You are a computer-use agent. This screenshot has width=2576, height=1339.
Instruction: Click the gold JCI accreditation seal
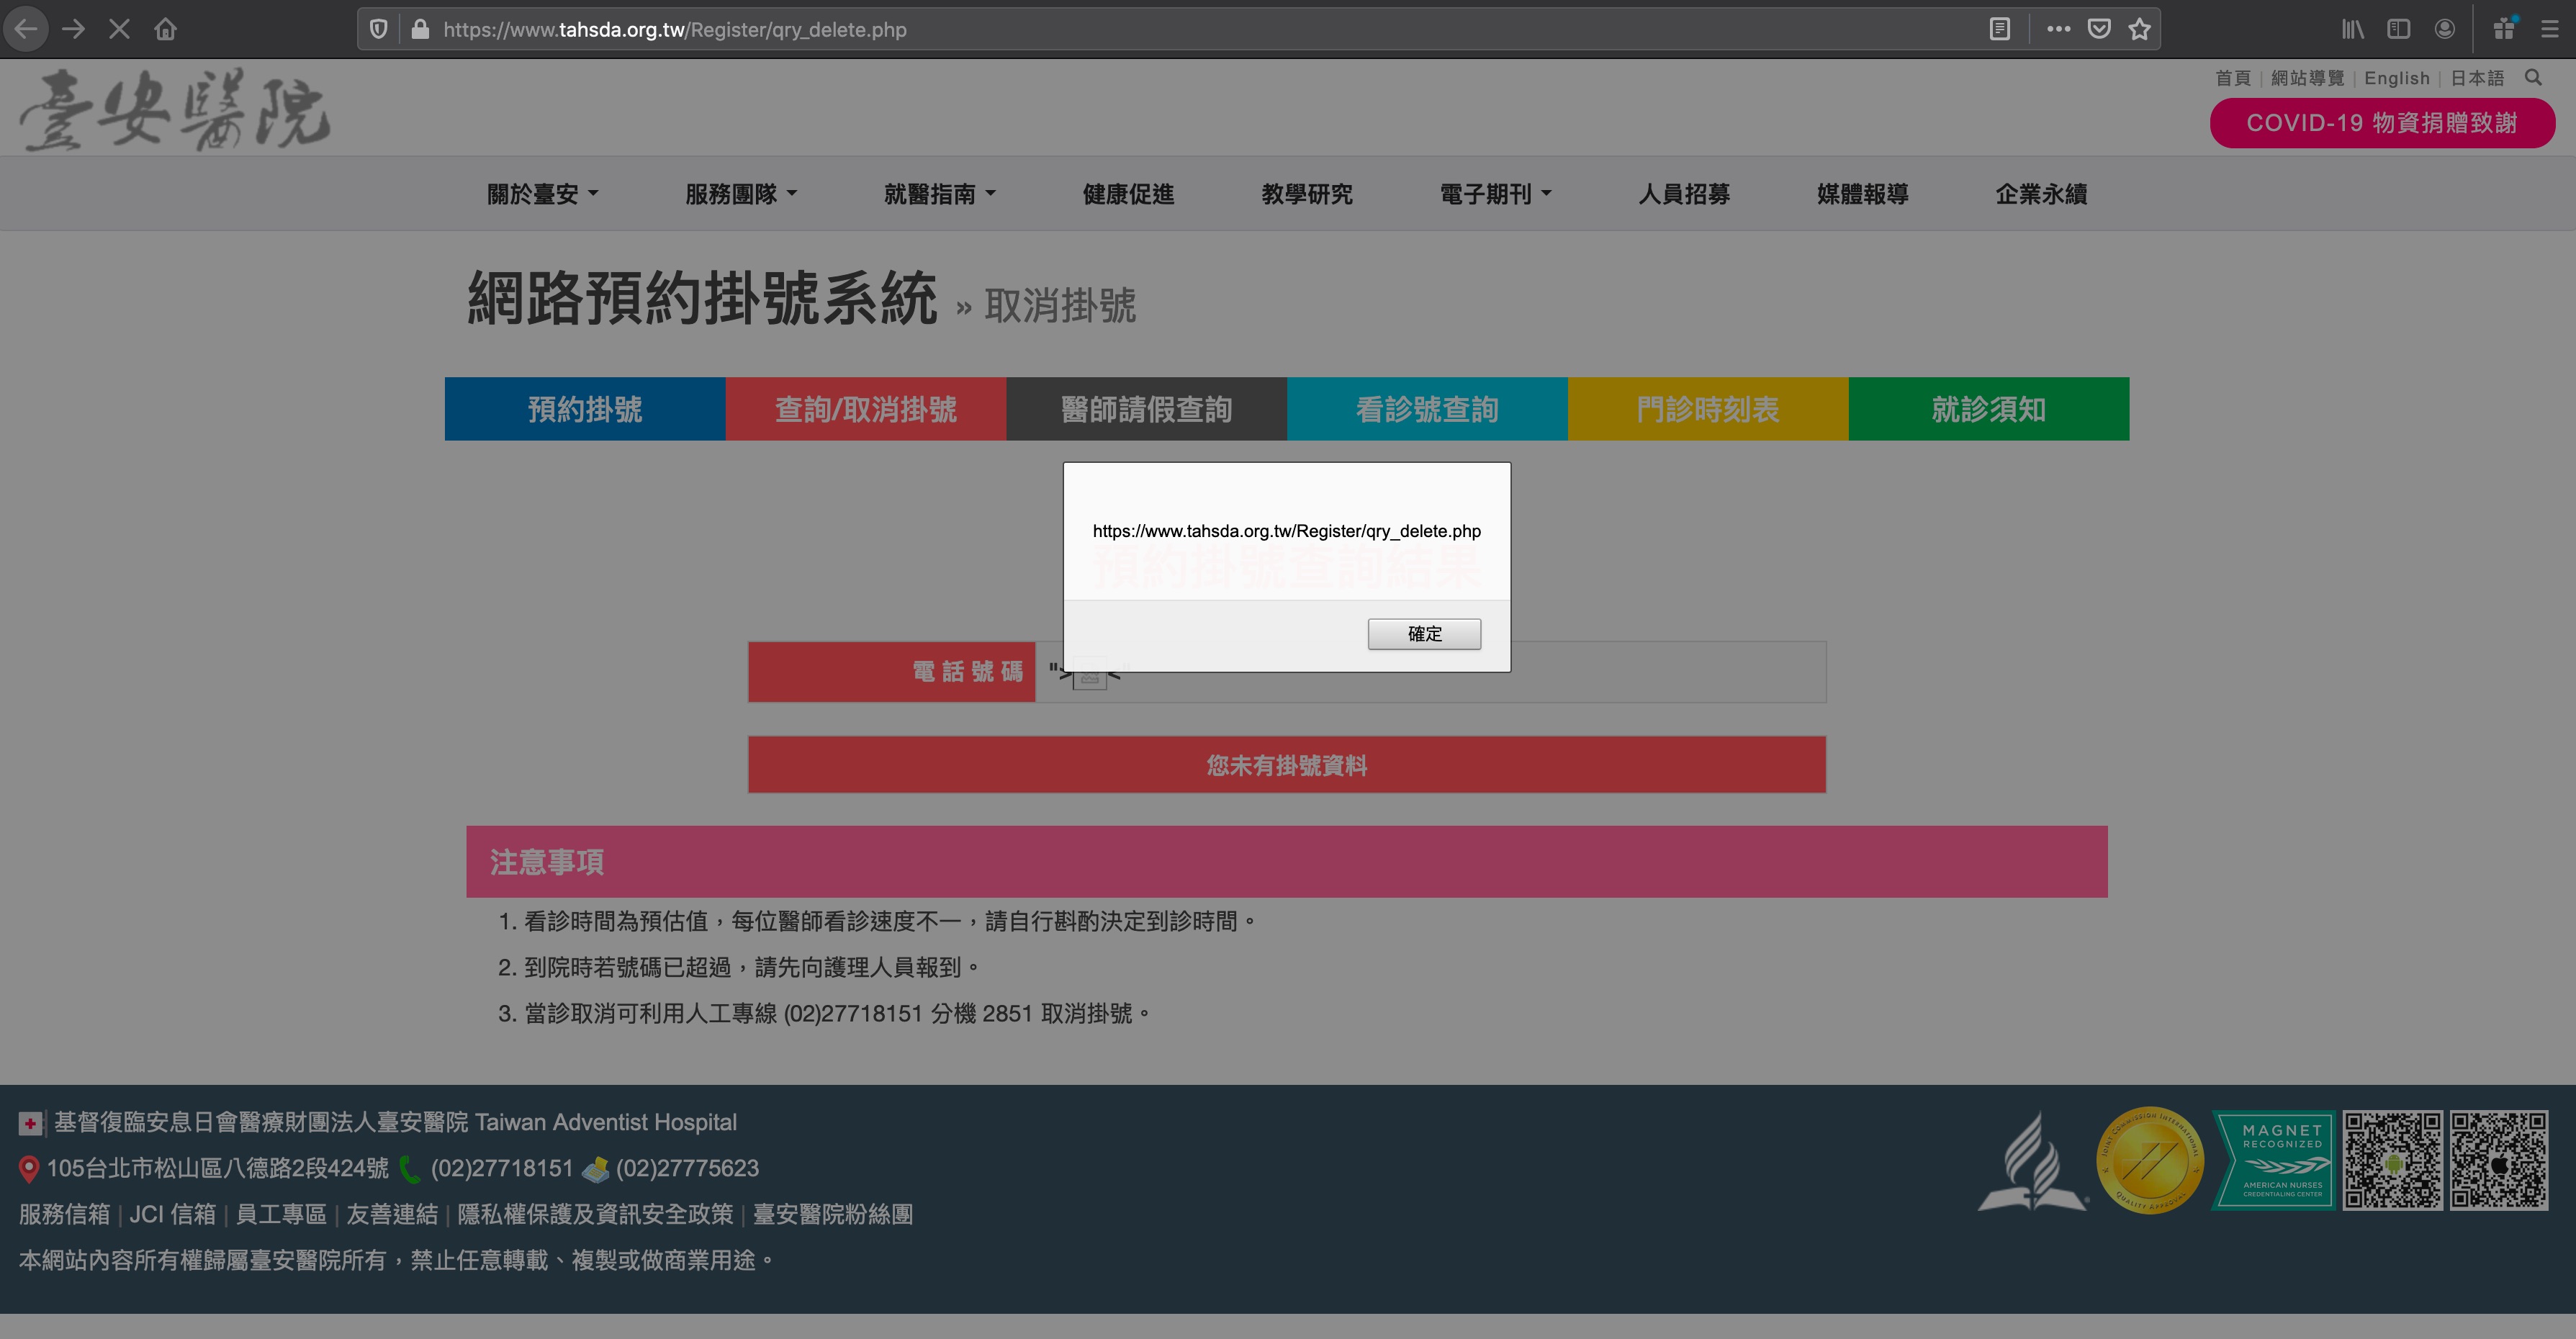(x=2150, y=1160)
